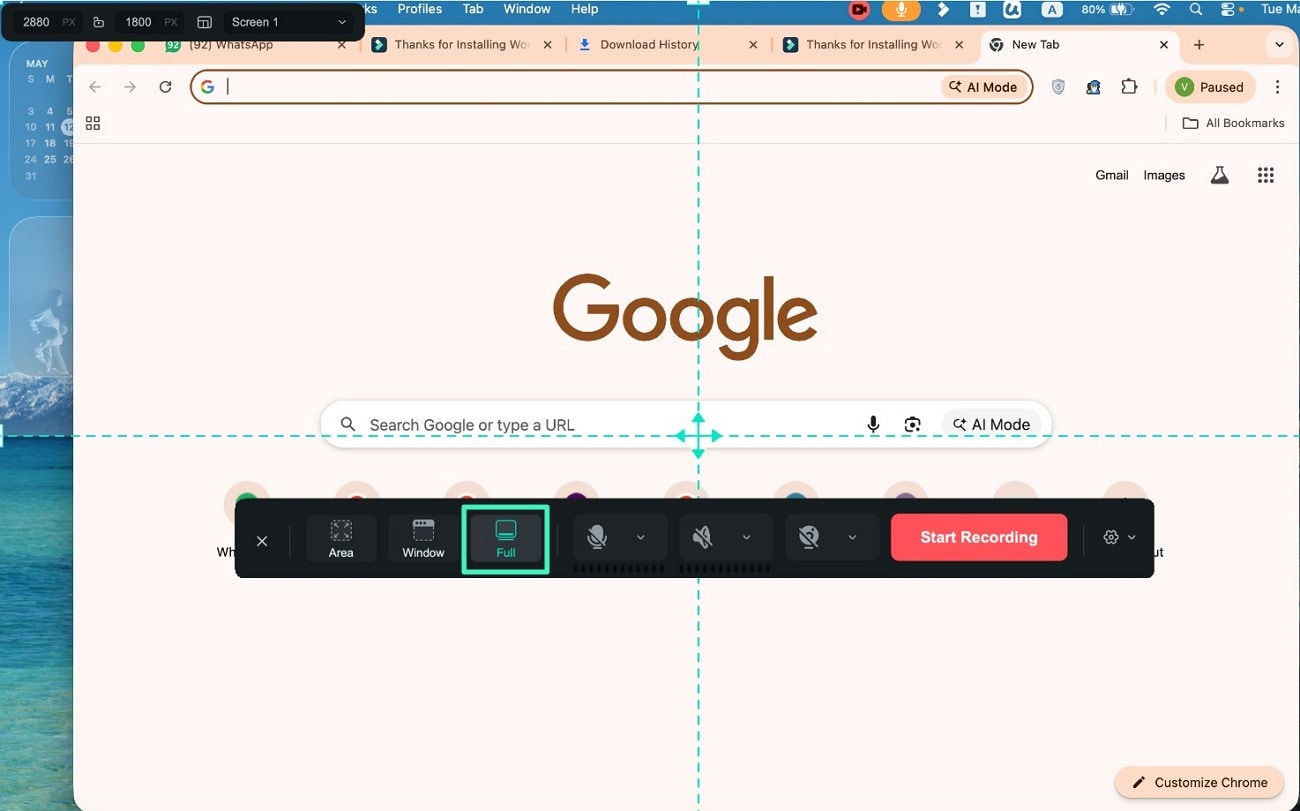Close the Download History tab
The image size is (1300, 811).
pyautogui.click(x=753, y=45)
